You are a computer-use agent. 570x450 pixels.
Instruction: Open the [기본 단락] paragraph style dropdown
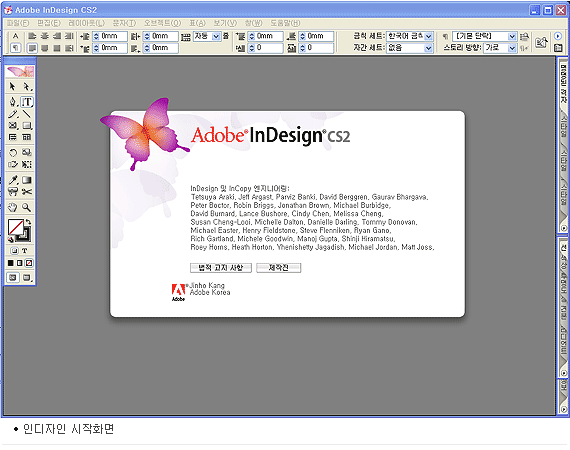[512, 36]
